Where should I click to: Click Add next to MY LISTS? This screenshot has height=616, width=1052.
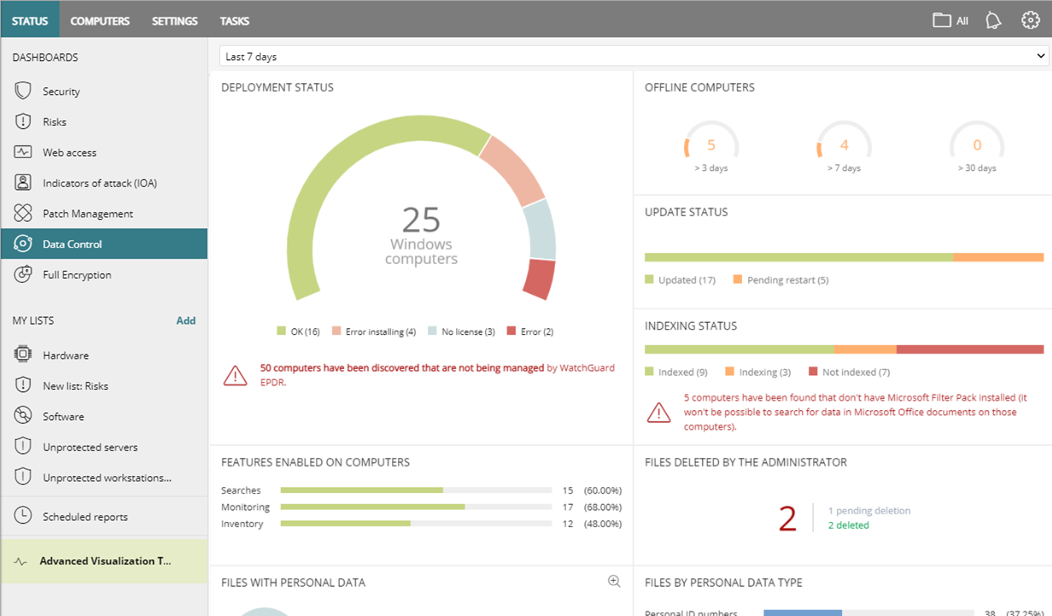coord(186,320)
